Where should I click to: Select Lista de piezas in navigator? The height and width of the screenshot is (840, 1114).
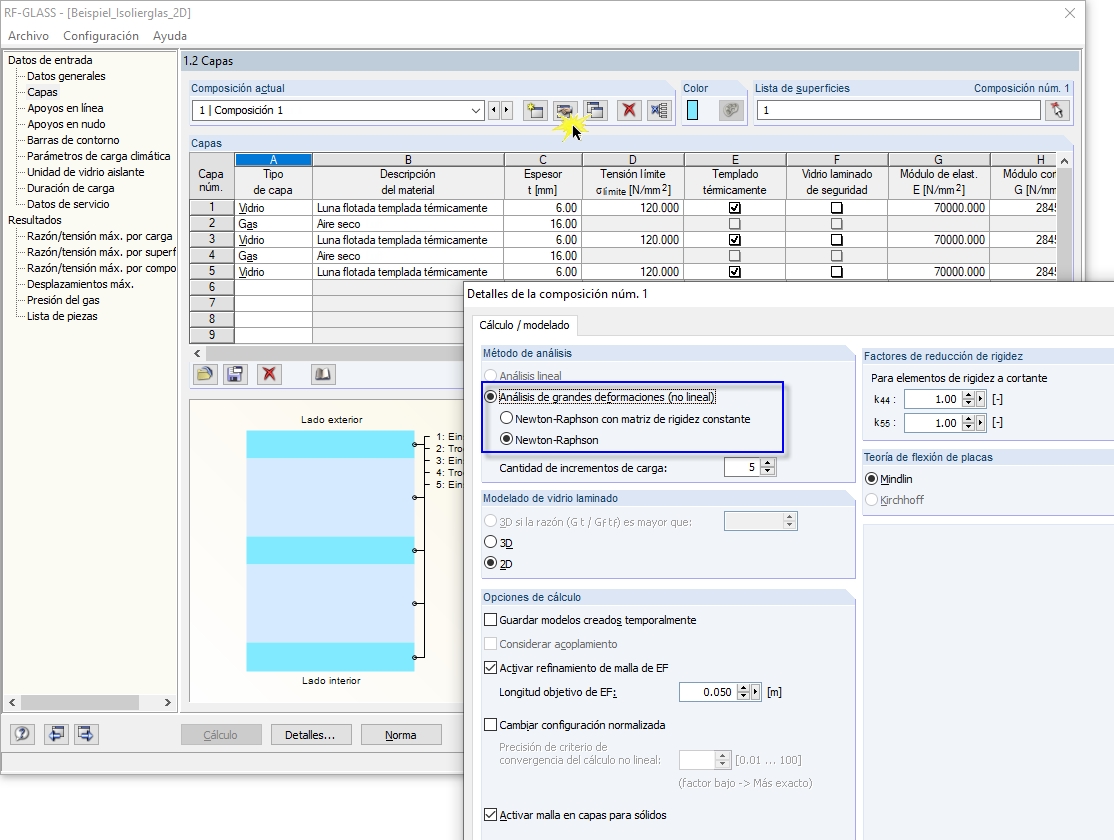click(x=62, y=316)
